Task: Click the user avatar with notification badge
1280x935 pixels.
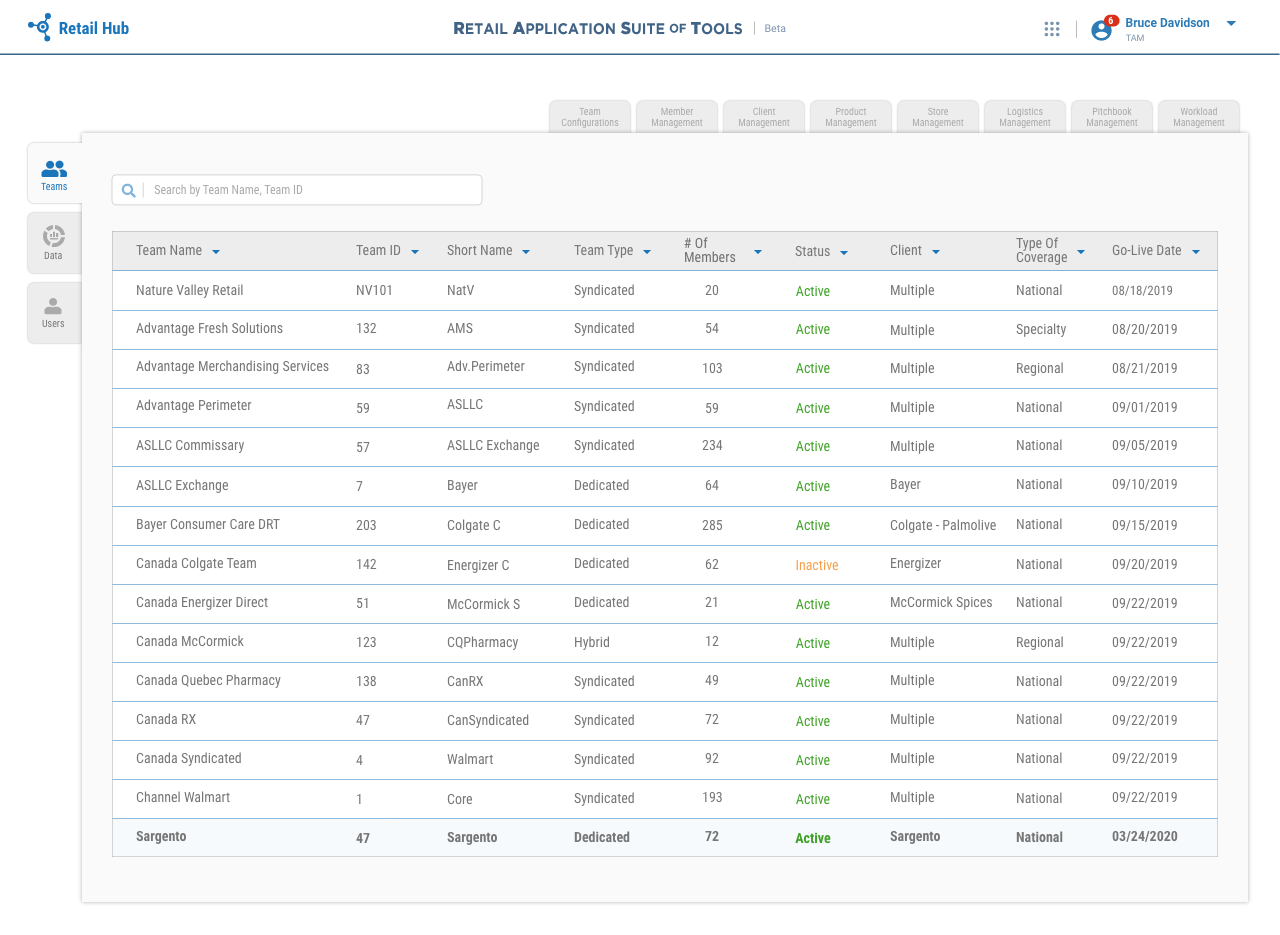Action: point(1102,29)
